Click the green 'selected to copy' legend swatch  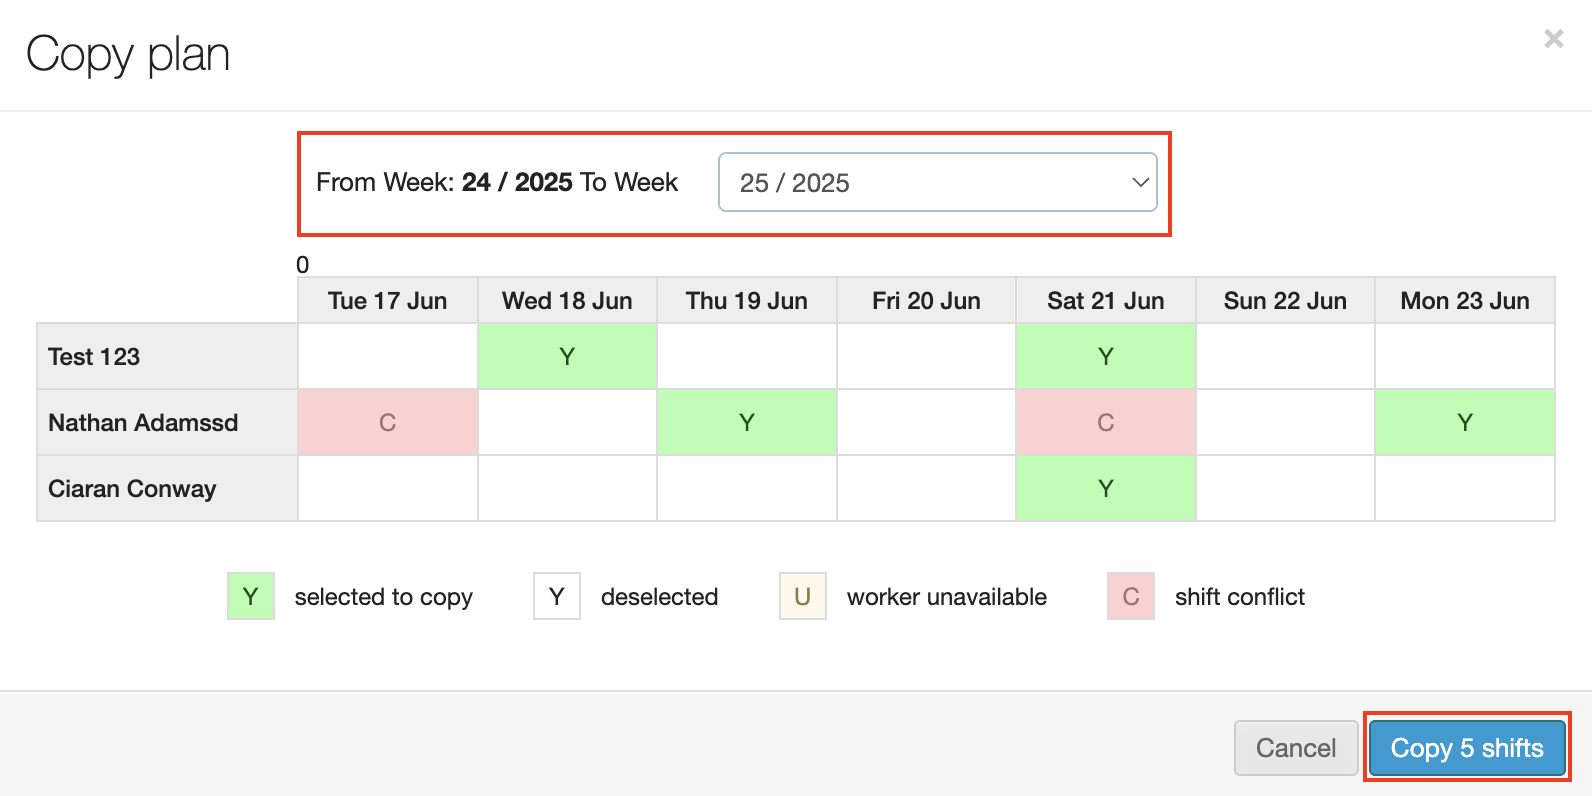pos(251,596)
